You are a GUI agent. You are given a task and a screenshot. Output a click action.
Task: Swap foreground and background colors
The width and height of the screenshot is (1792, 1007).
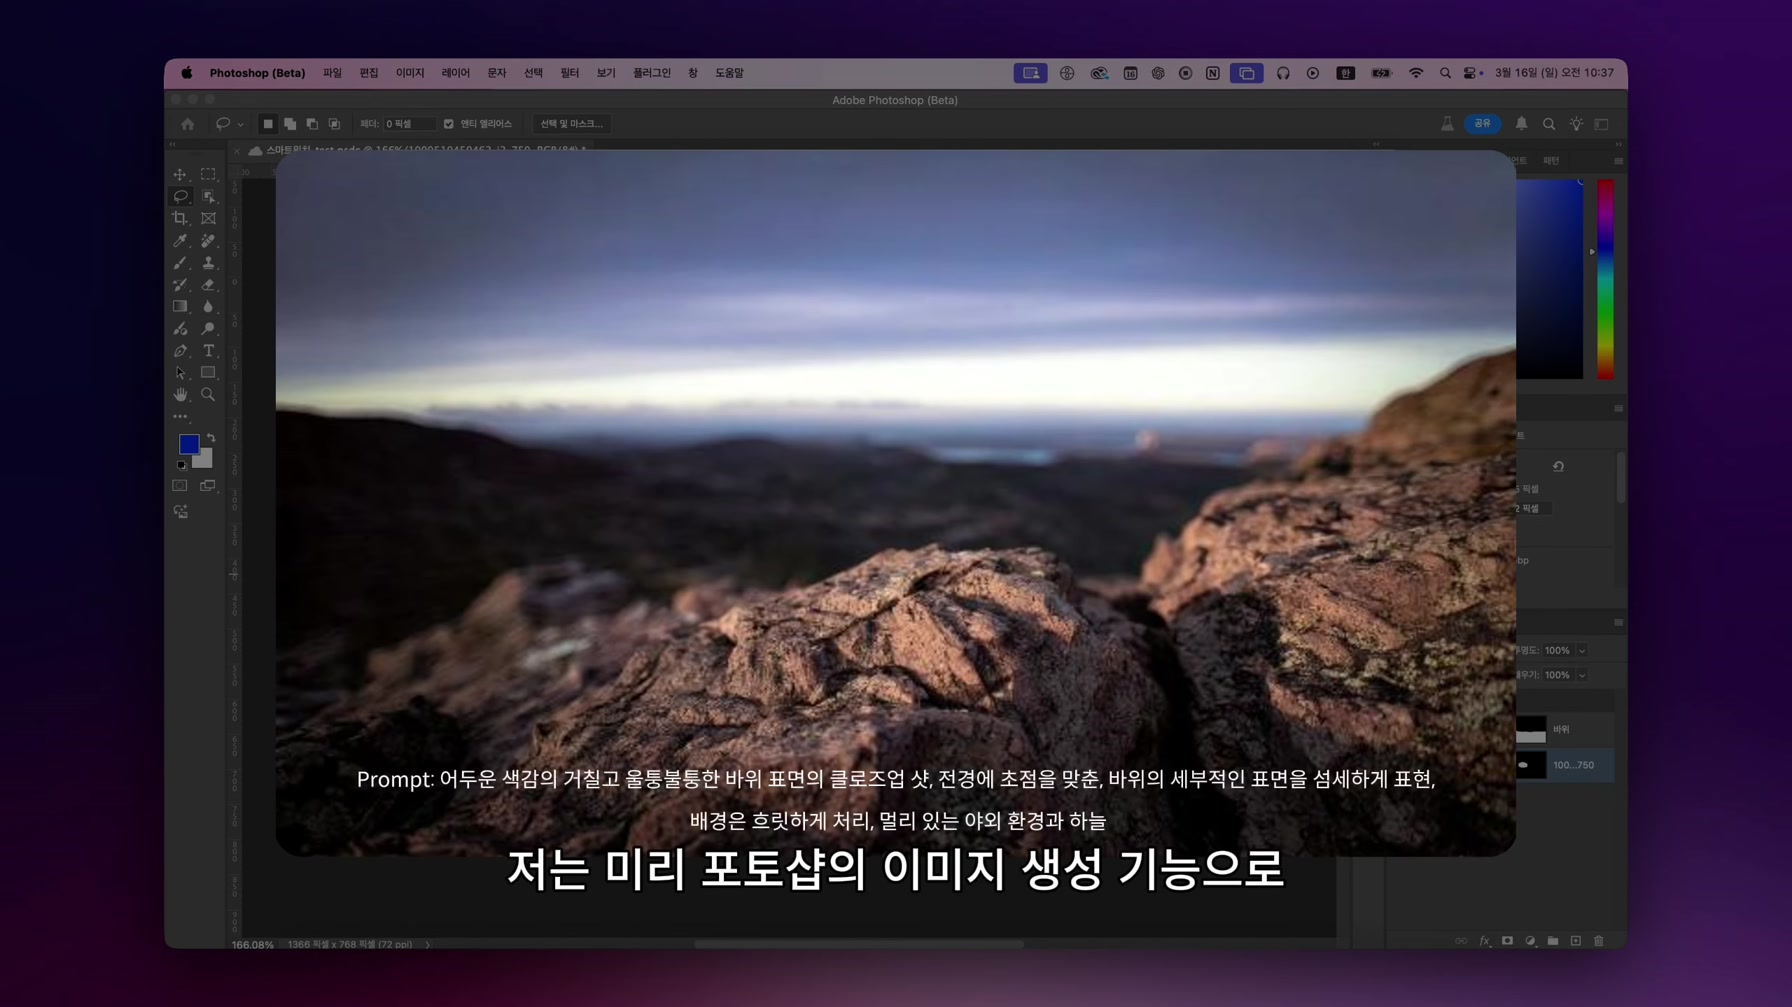pos(211,438)
